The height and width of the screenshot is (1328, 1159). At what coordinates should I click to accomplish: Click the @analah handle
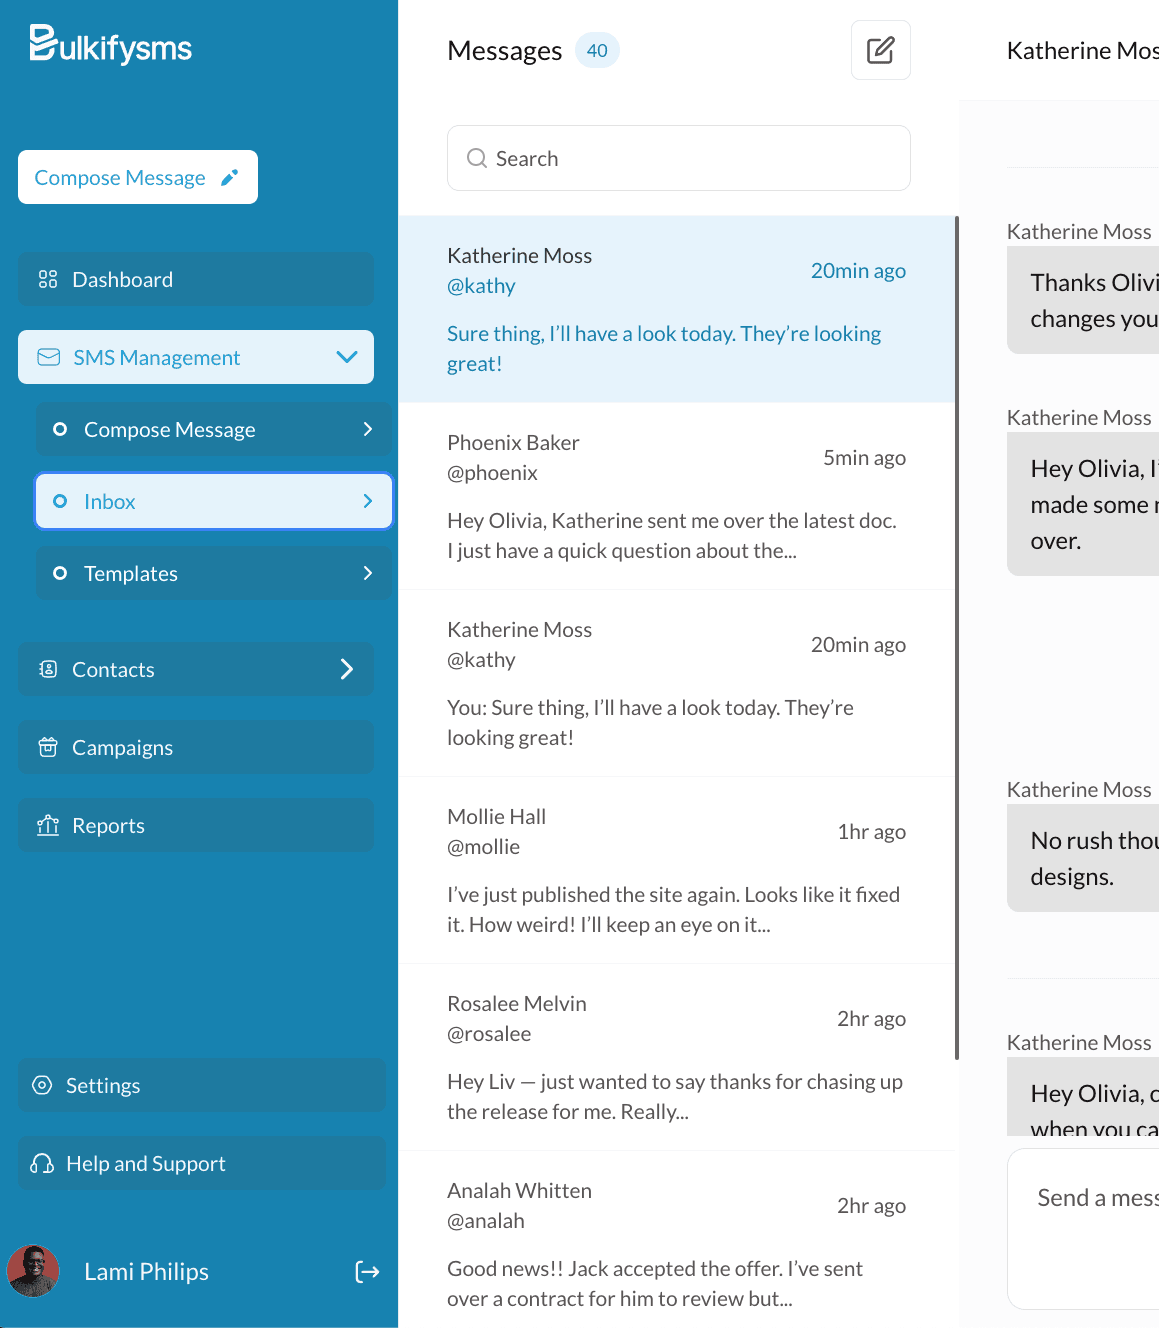(x=486, y=1221)
